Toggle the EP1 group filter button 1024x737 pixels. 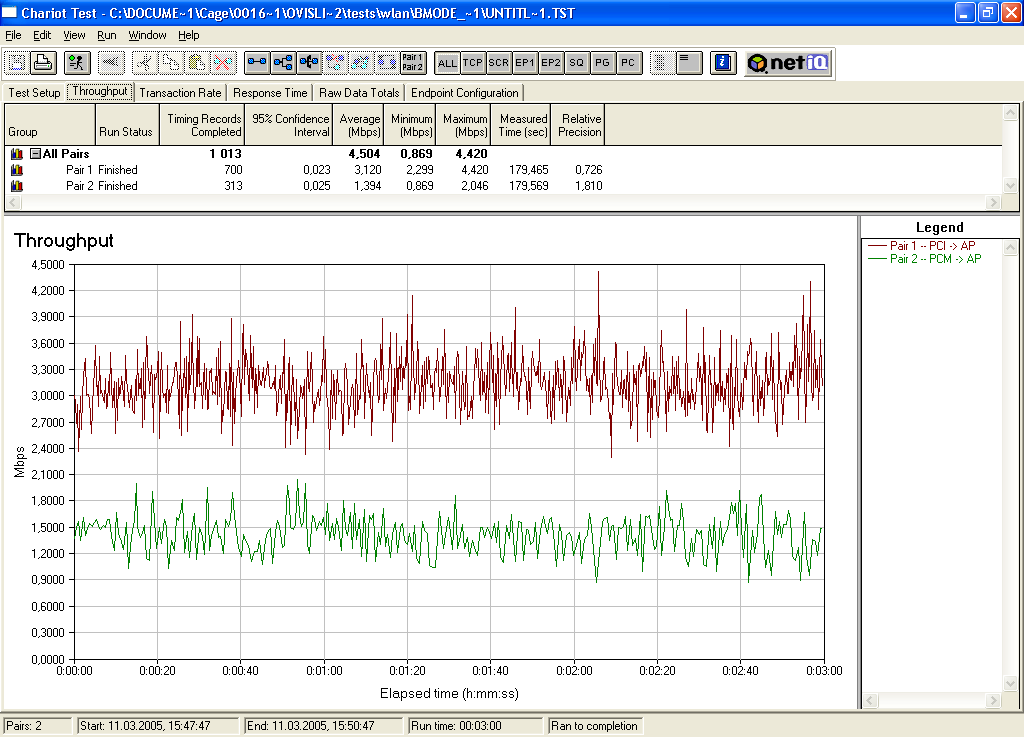525,63
